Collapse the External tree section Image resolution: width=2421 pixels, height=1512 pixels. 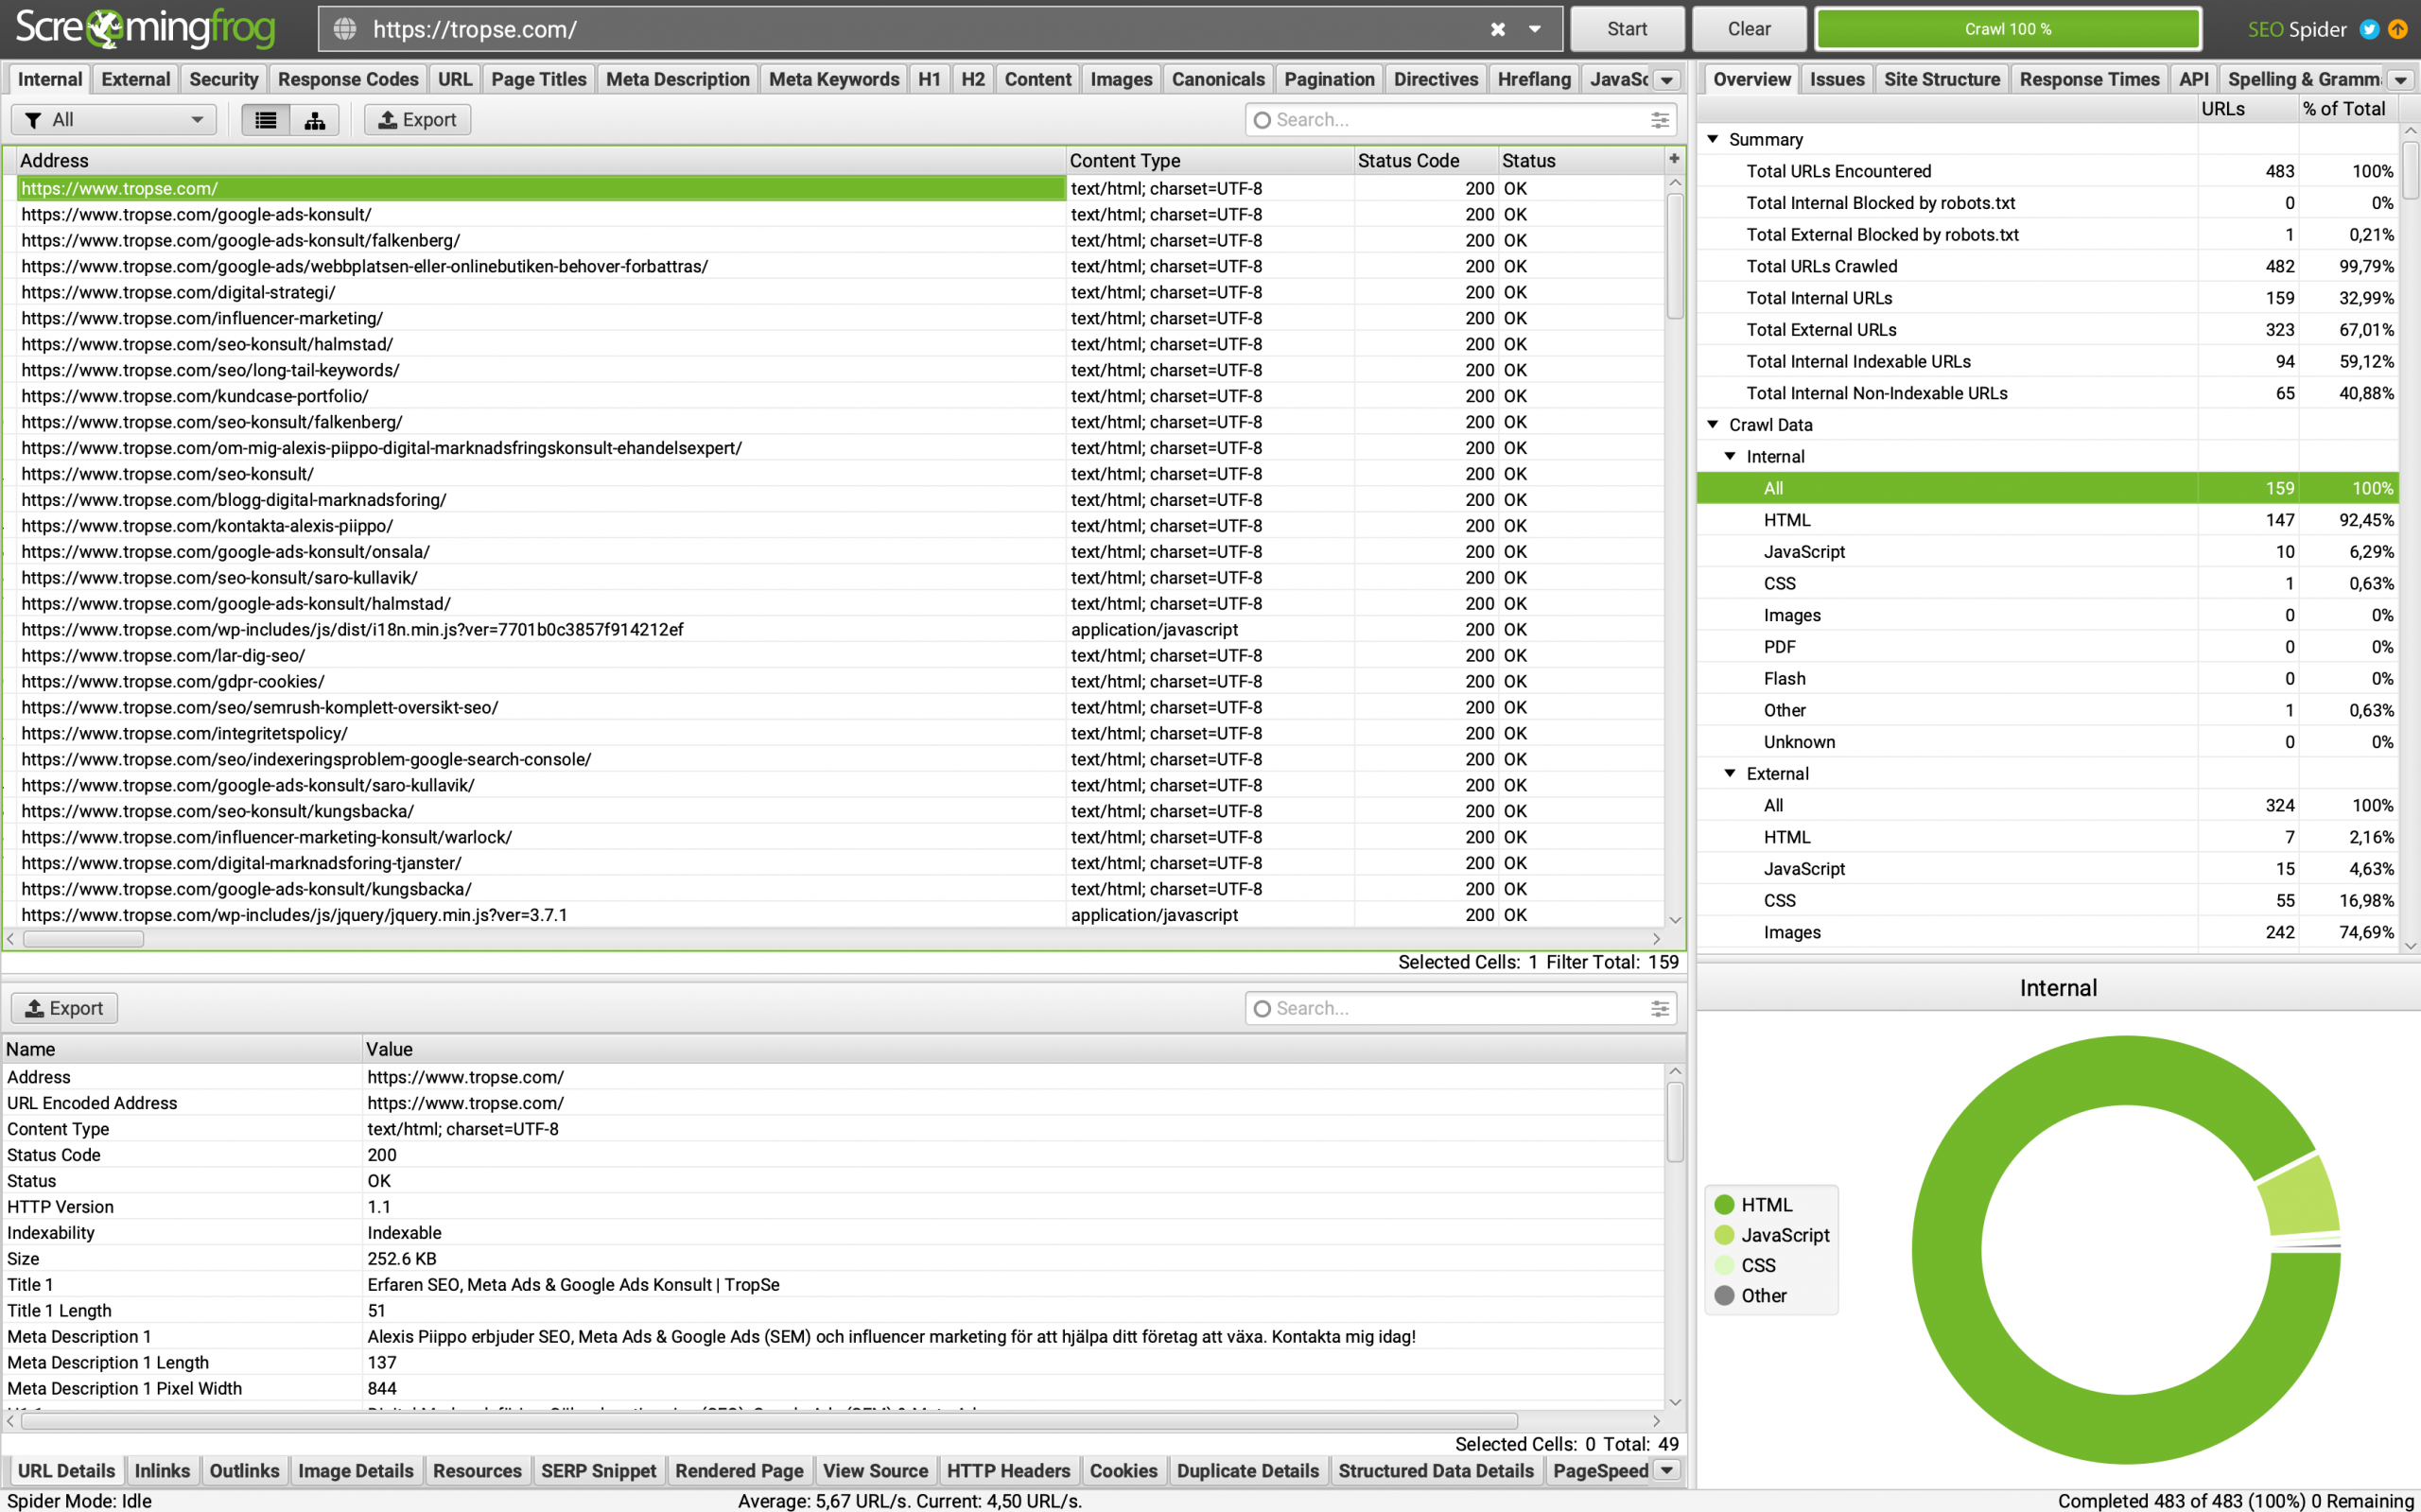(x=1730, y=773)
